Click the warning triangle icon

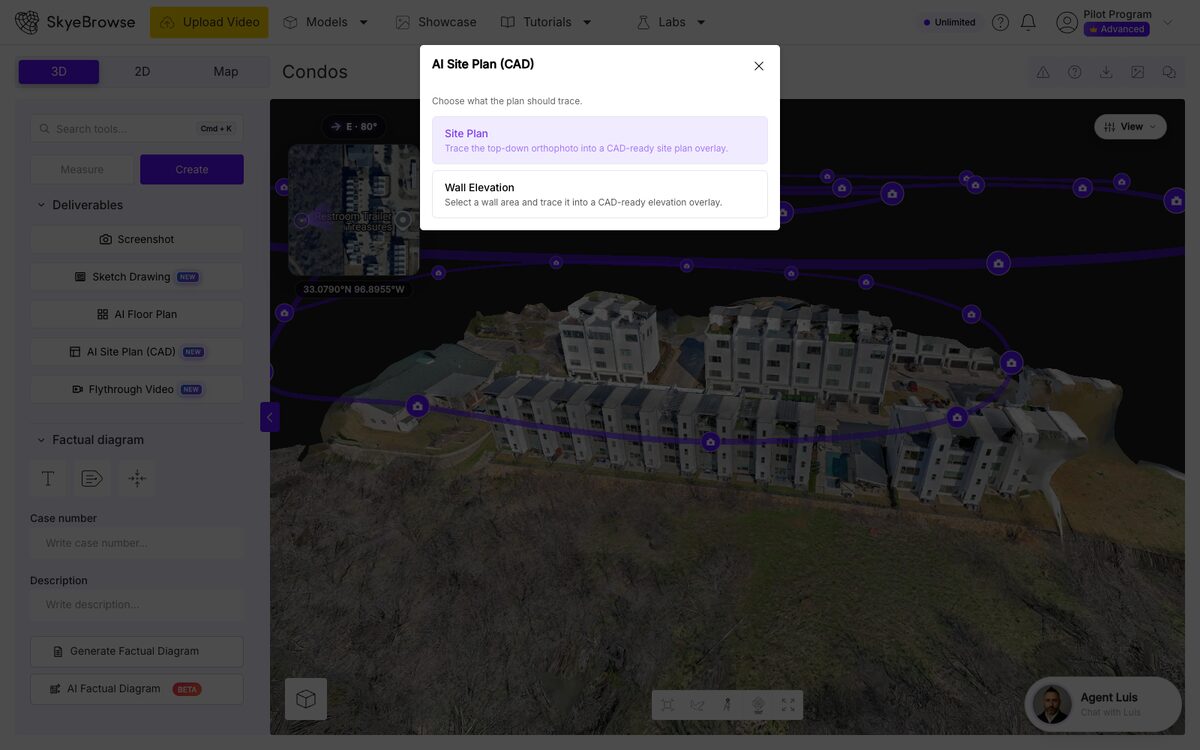click(1043, 72)
